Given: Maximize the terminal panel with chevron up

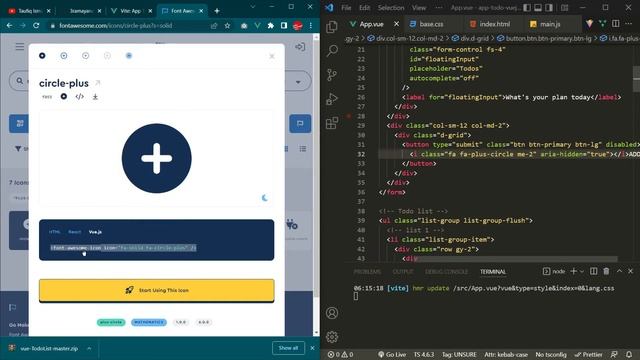Looking at the screenshot, I should click(619, 271).
